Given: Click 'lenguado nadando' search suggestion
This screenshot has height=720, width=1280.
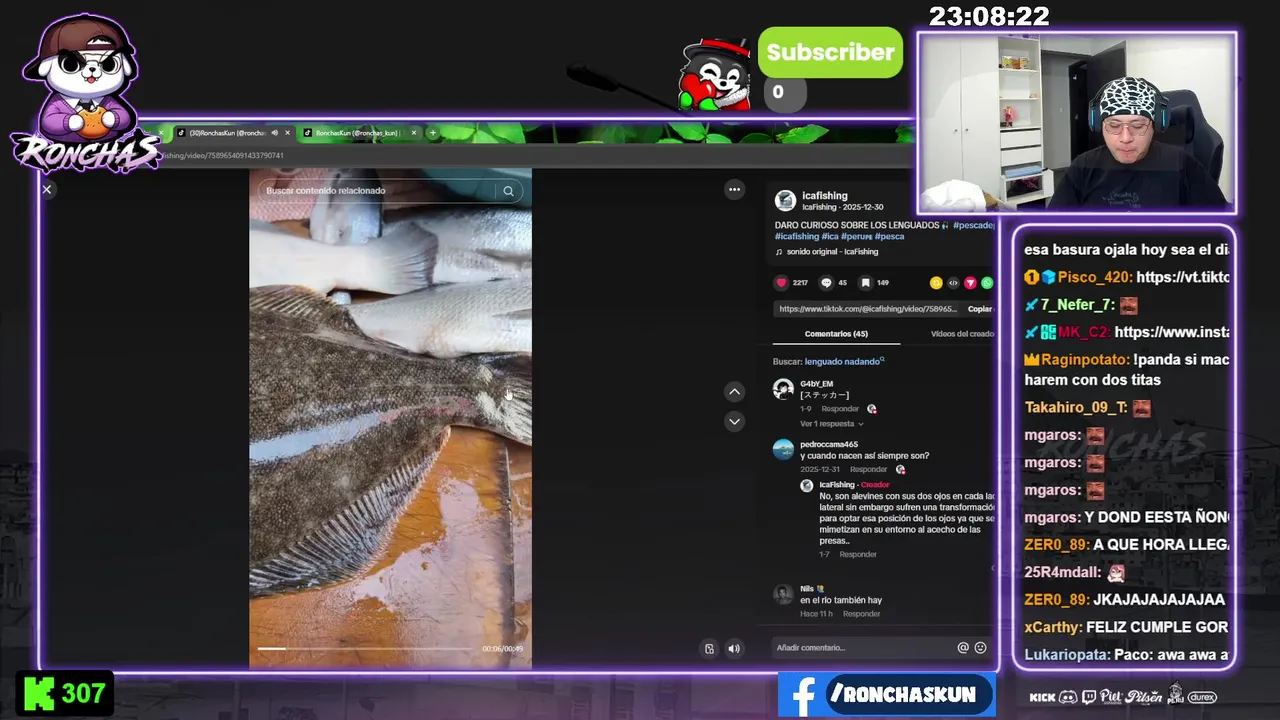Looking at the screenshot, I should pos(842,361).
